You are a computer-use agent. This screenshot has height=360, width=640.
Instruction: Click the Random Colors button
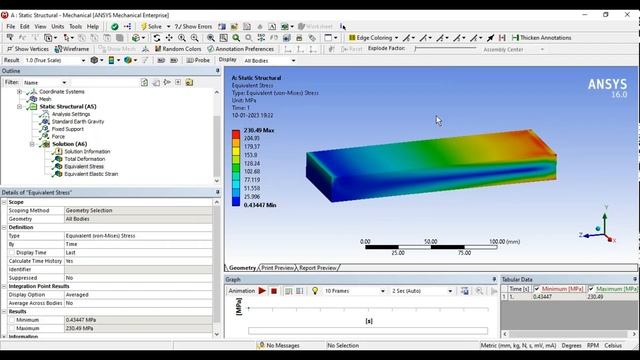tap(178, 49)
